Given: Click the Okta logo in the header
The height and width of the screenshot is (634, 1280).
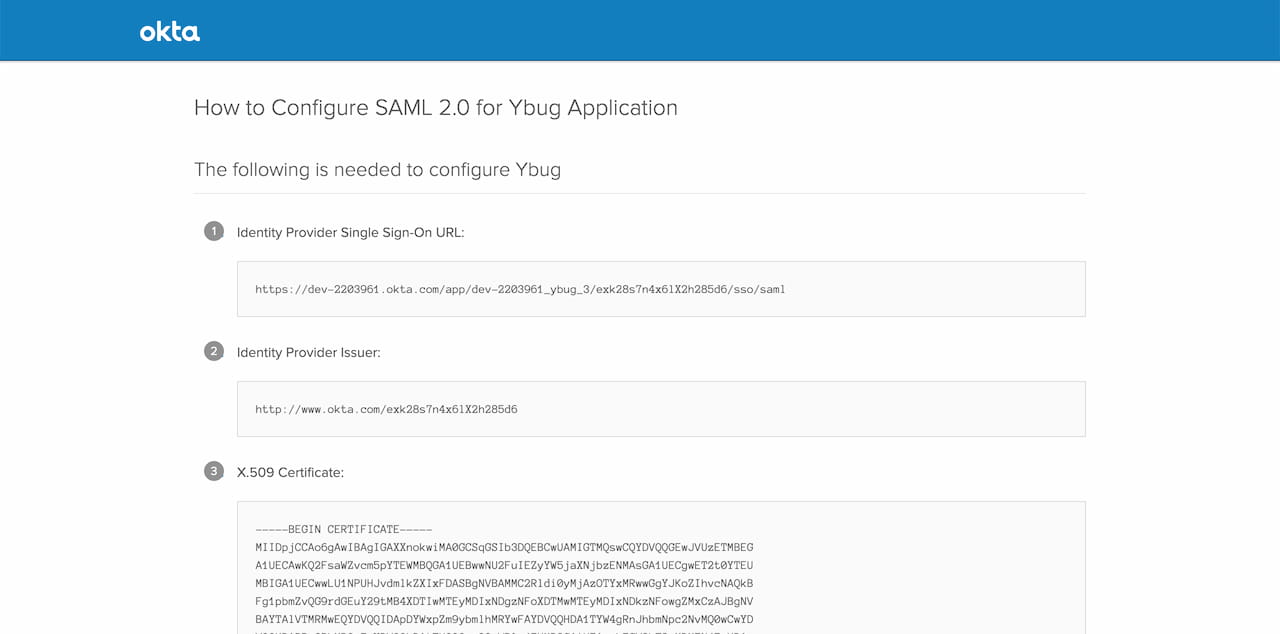Looking at the screenshot, I should point(169,32).
